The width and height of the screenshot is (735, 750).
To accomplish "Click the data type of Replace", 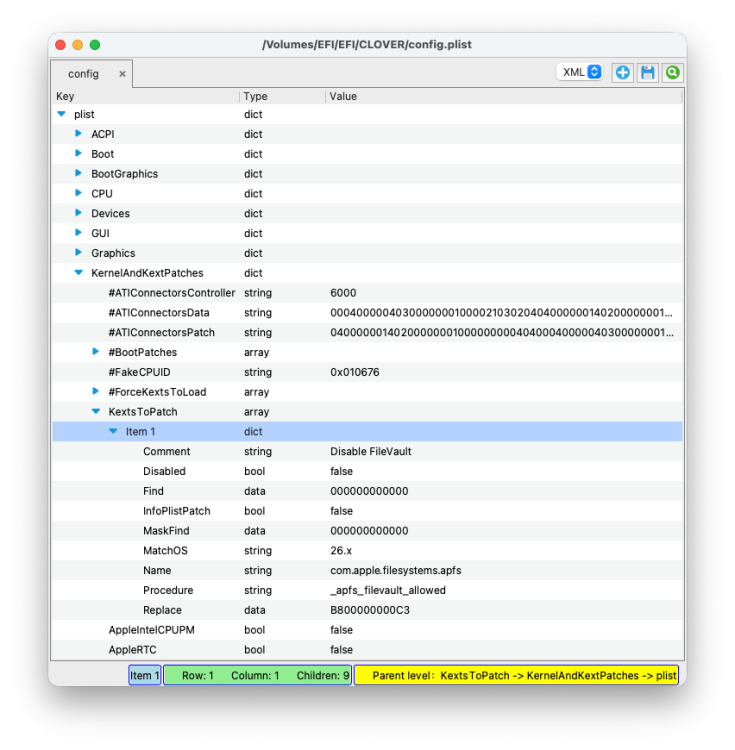I will (254, 610).
